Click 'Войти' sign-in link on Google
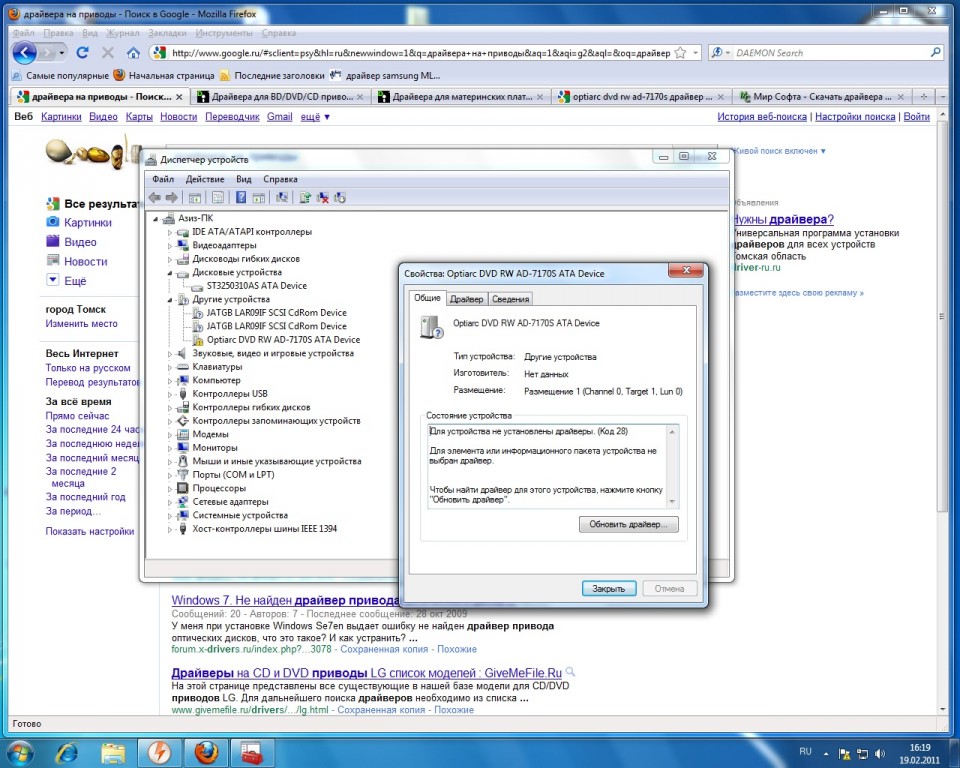Viewport: 960px width, 768px height. 917,116
